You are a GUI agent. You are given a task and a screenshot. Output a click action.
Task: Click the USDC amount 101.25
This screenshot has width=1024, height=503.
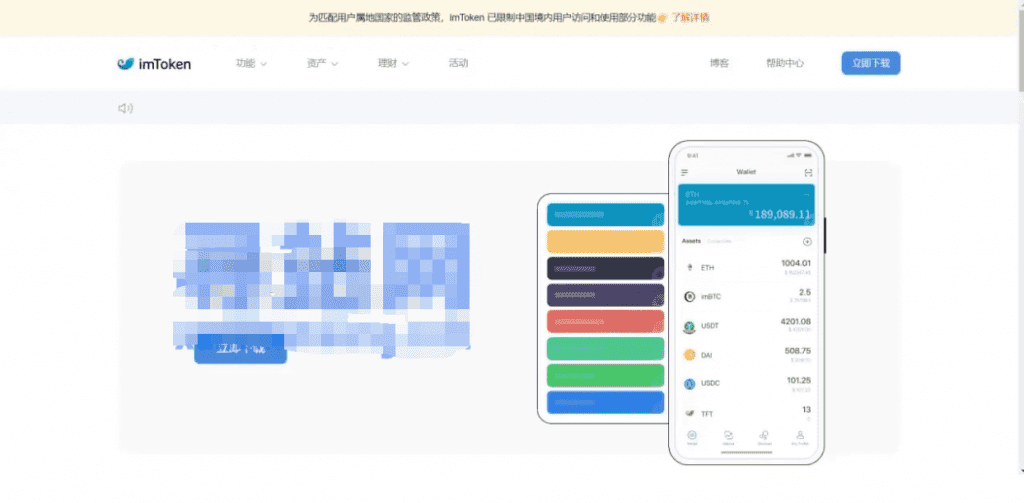pos(799,380)
